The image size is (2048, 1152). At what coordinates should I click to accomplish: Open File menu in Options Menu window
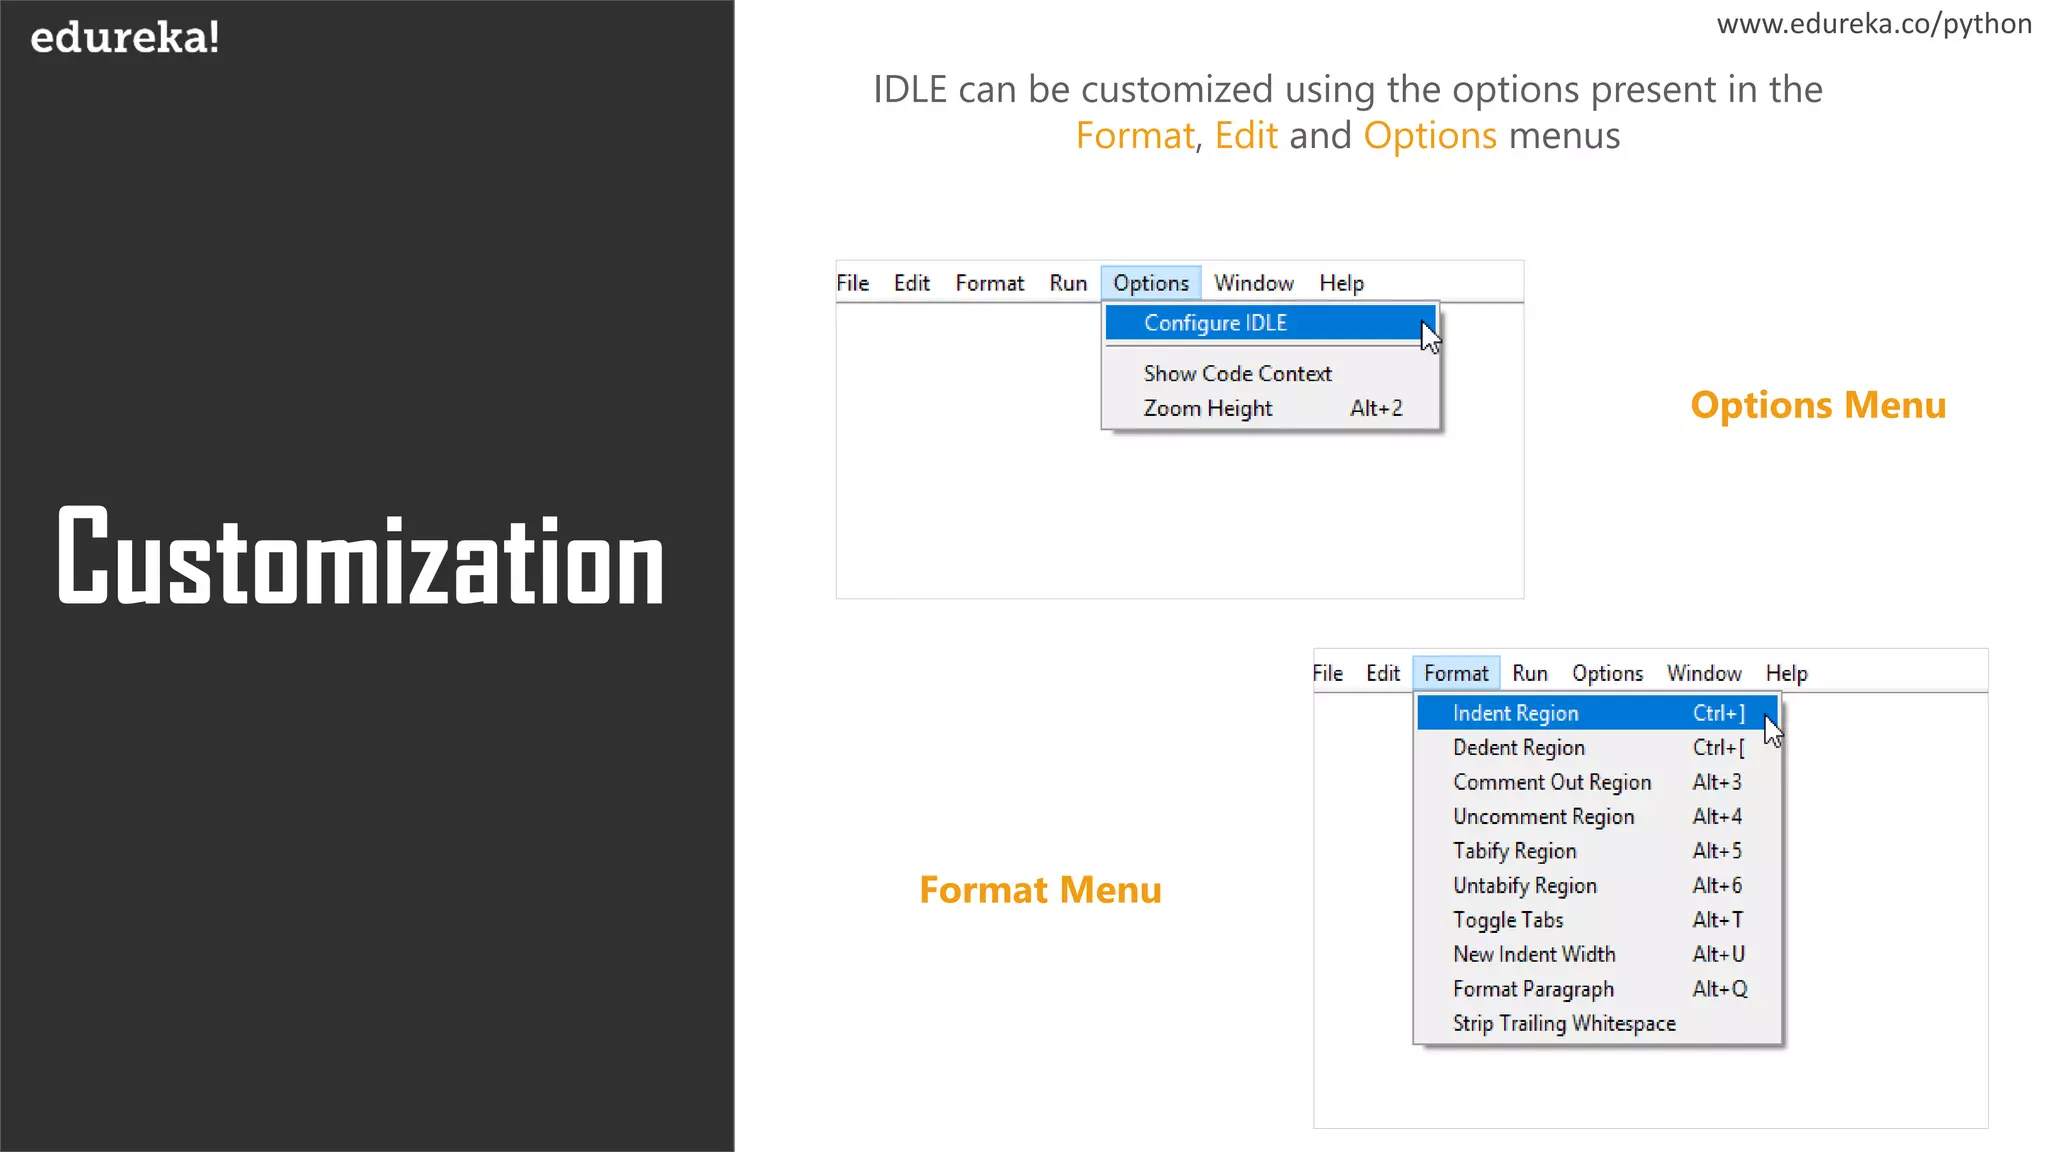(852, 283)
